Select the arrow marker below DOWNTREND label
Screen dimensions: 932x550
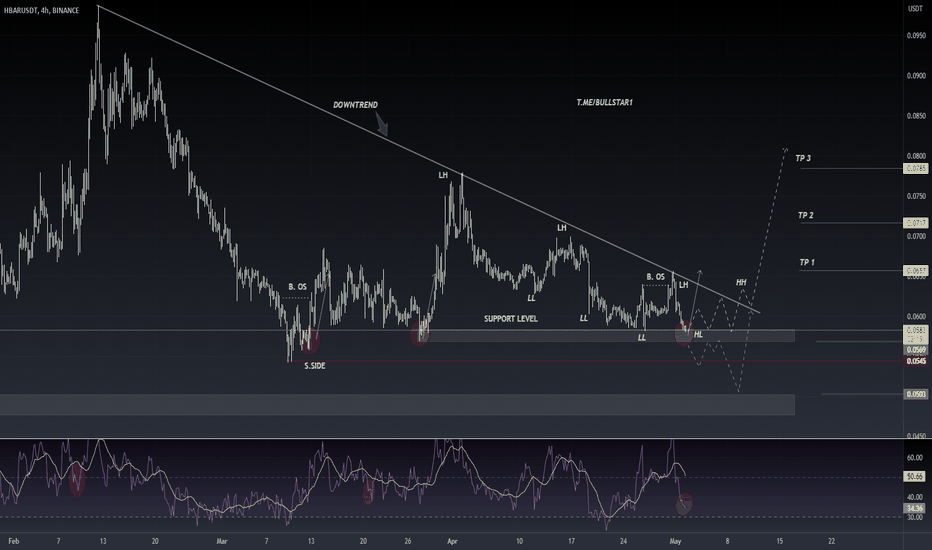click(382, 124)
